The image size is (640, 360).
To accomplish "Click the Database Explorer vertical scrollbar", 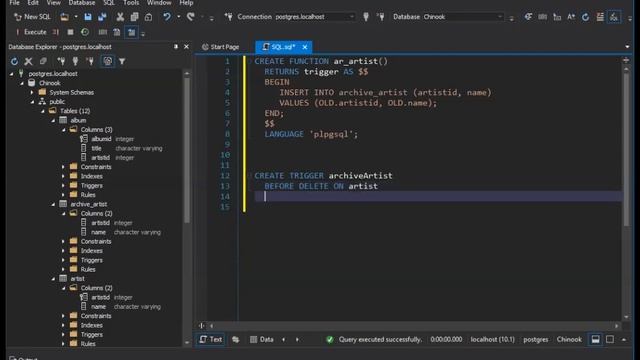I will (x=187, y=151).
